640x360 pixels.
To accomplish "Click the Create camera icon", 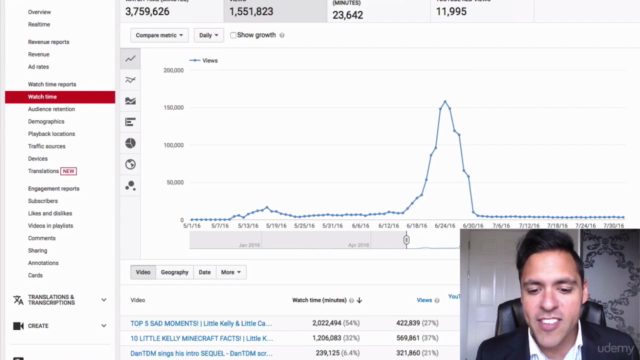I will coord(18,326).
